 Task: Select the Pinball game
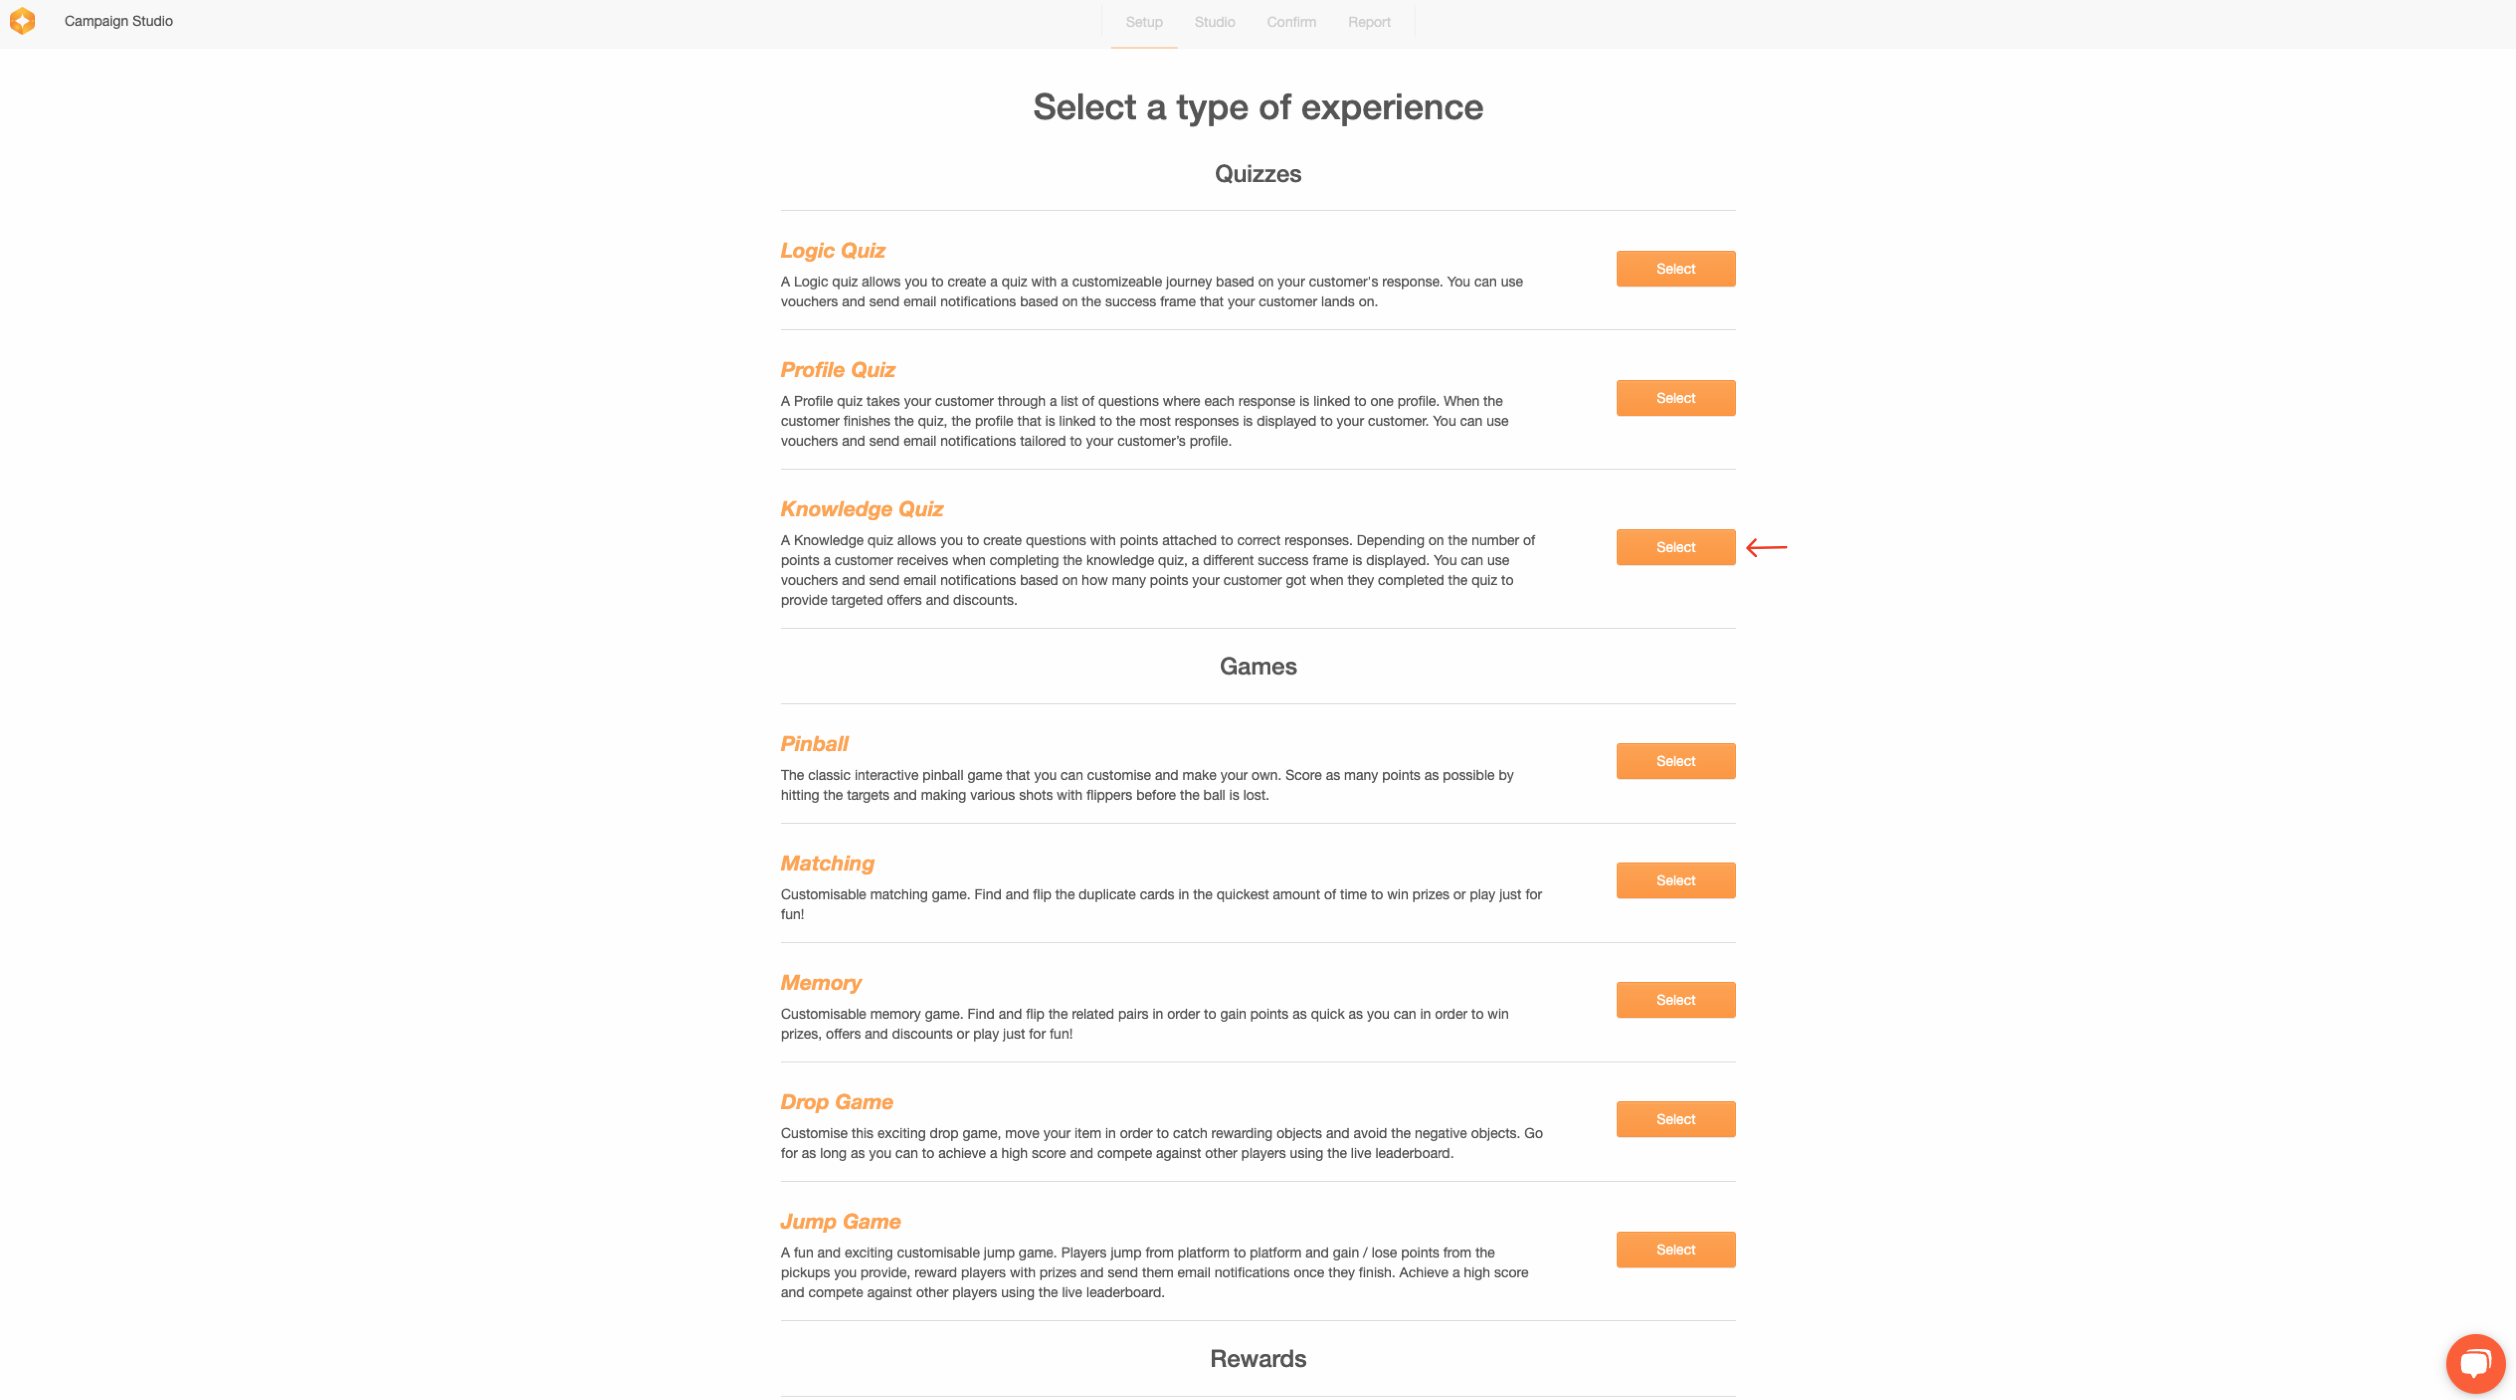pyautogui.click(x=1675, y=761)
